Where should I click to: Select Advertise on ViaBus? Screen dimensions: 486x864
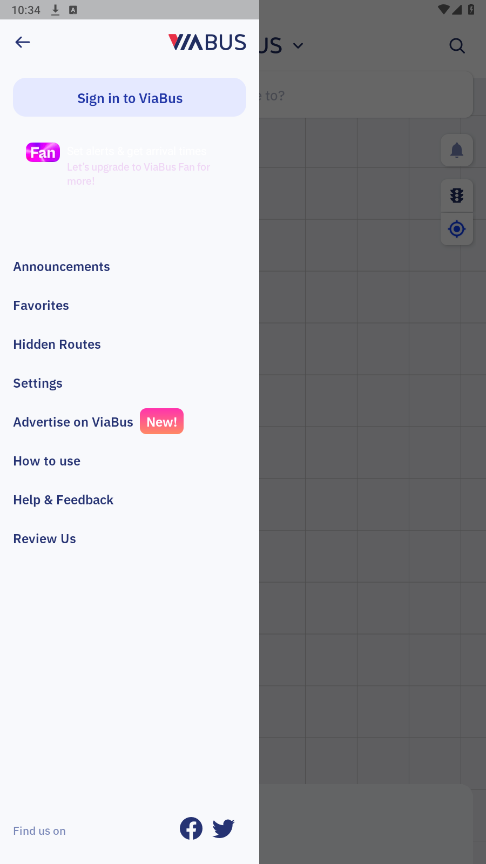click(x=73, y=422)
